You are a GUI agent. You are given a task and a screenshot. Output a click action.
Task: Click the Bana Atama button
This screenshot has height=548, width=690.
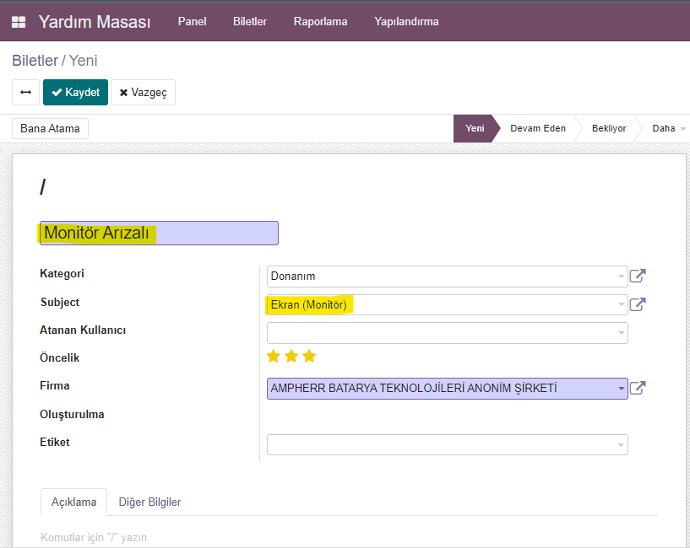[x=50, y=129]
